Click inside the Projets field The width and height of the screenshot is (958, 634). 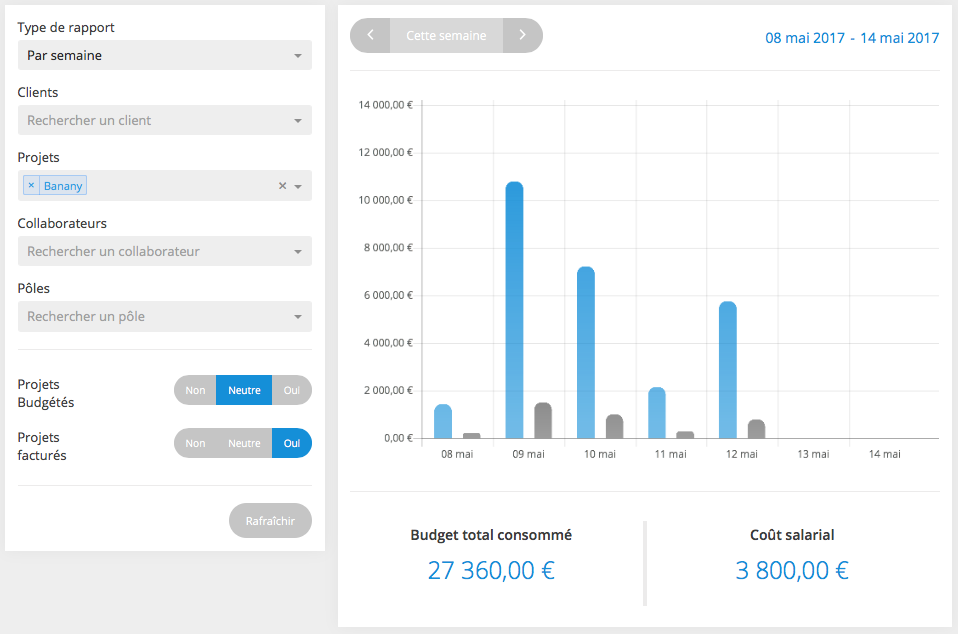click(180, 185)
